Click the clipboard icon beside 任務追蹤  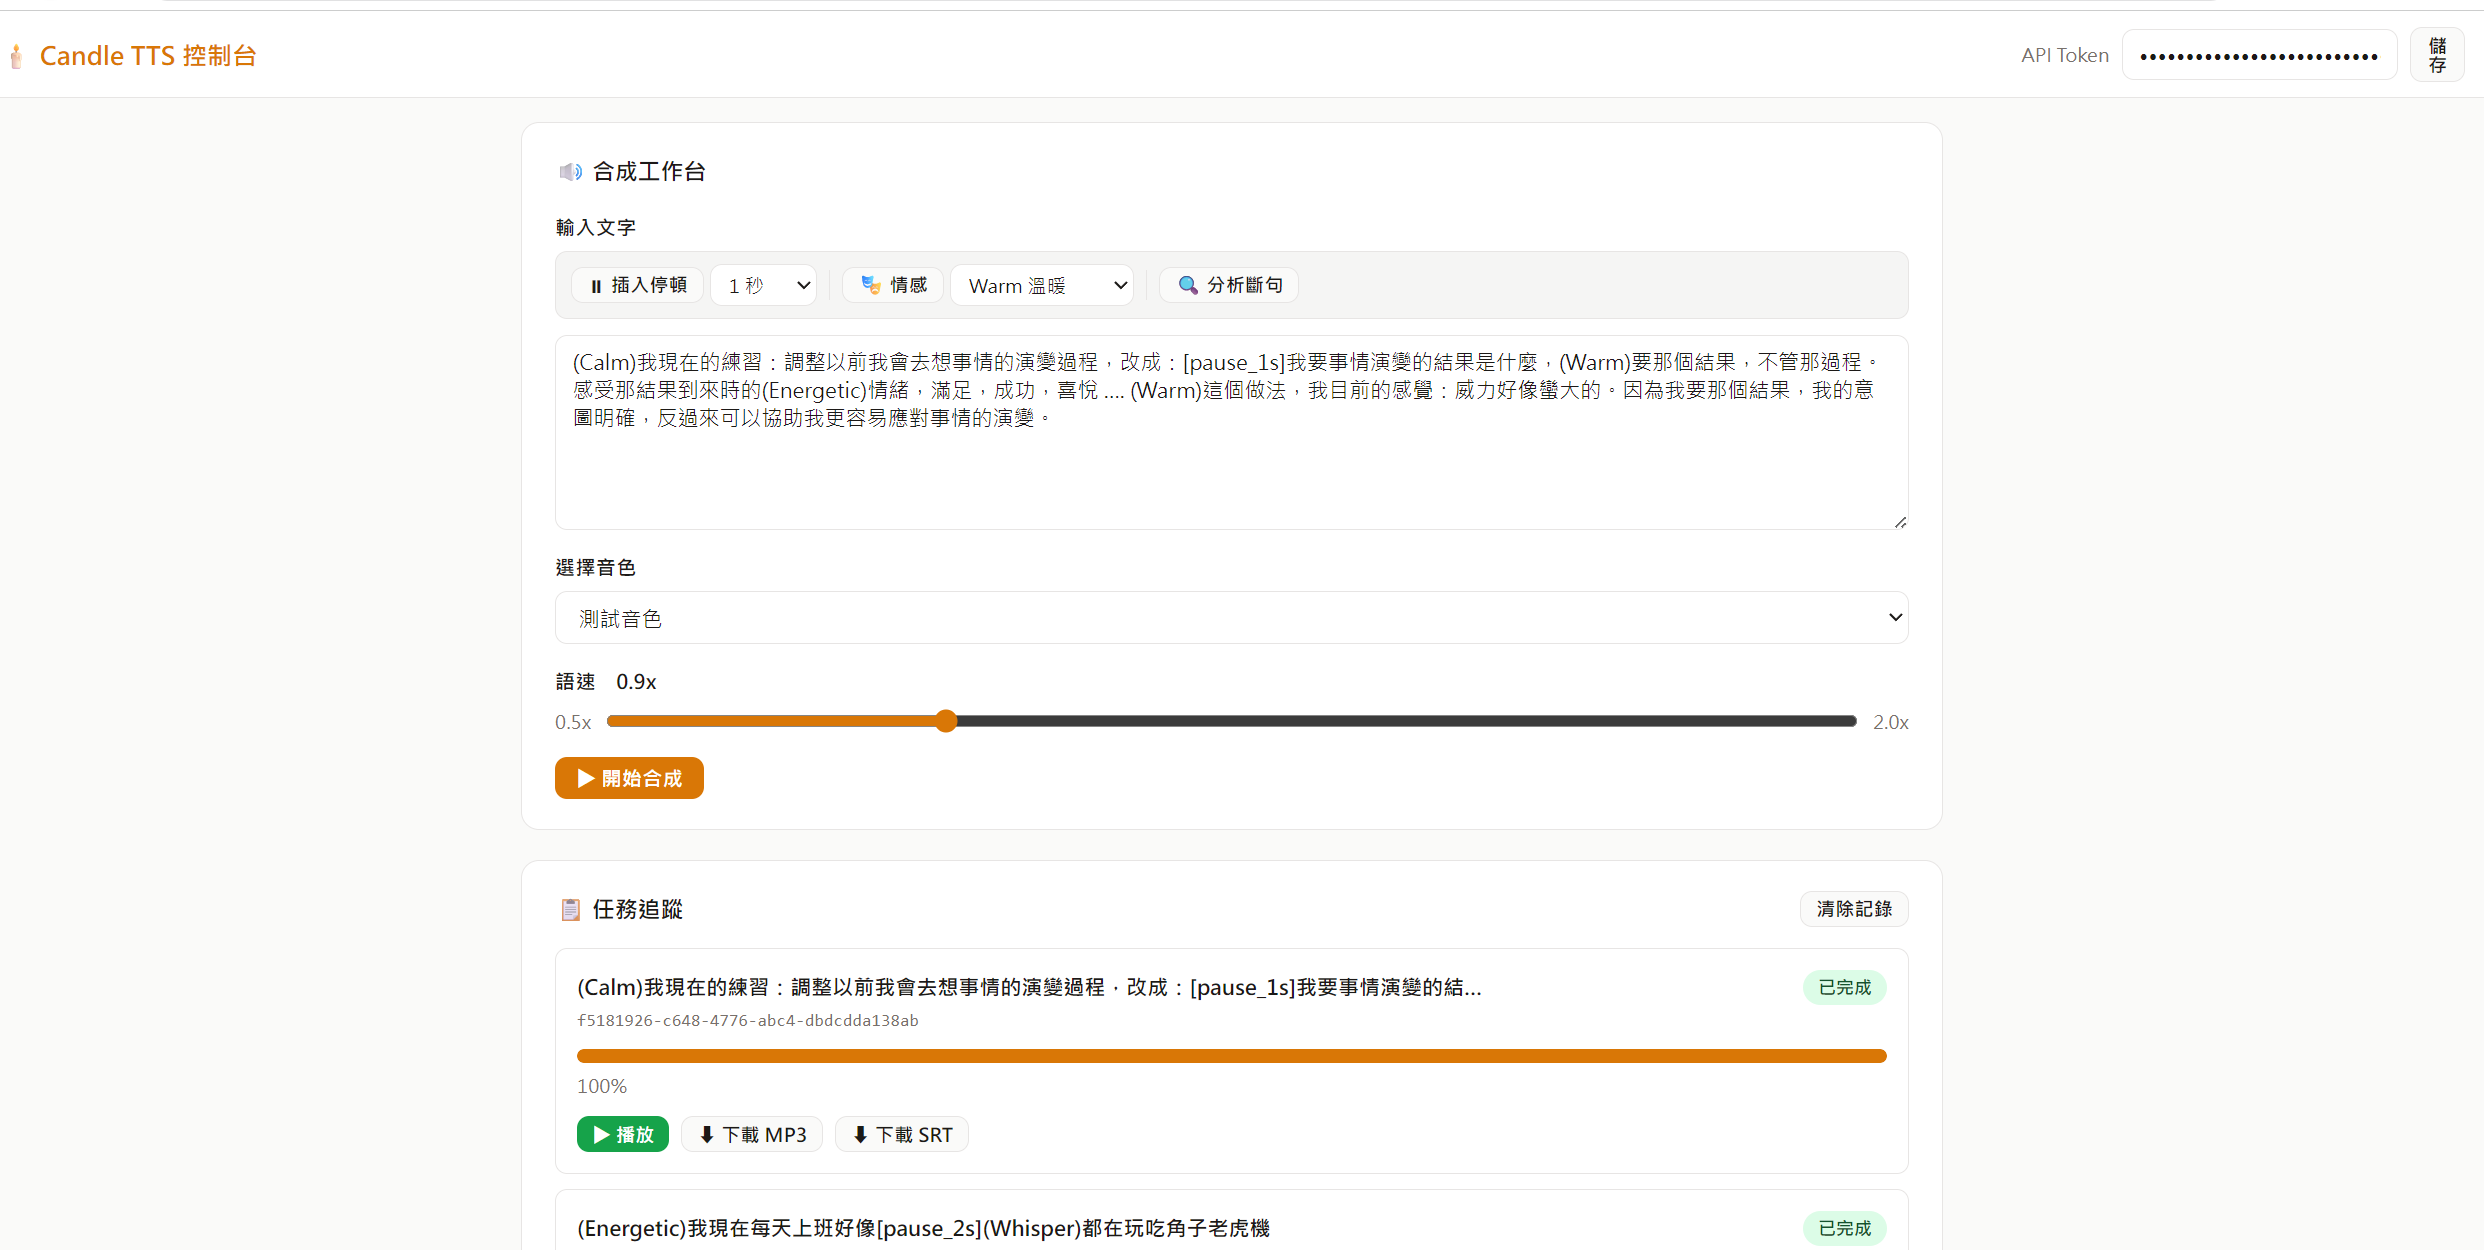coord(570,909)
